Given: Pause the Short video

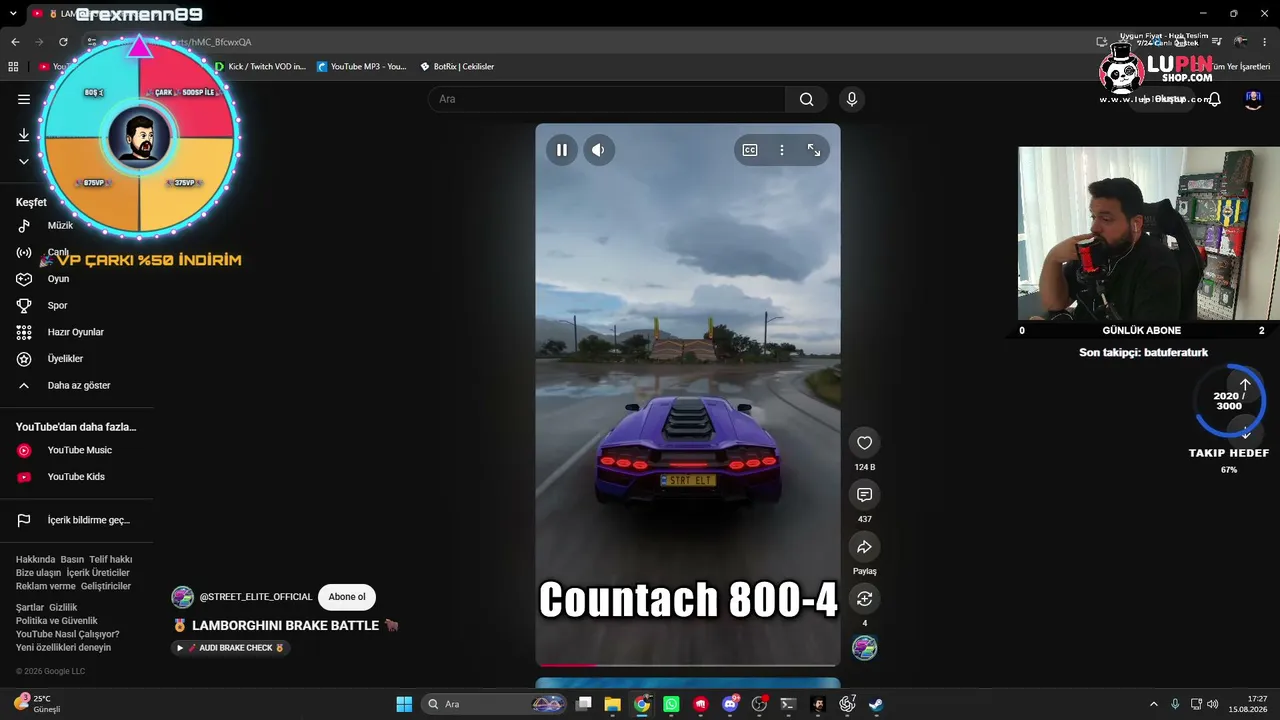Looking at the screenshot, I should pyautogui.click(x=562, y=150).
